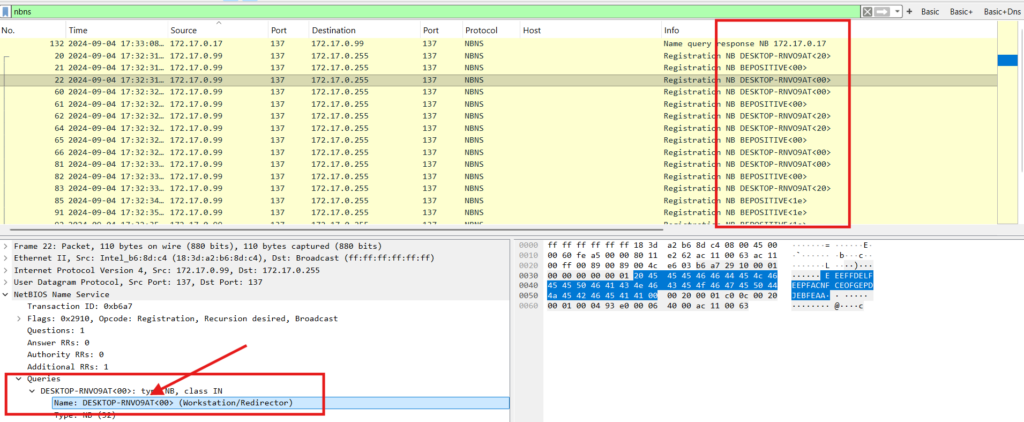1024x422 pixels.
Task: Apply the Basic+Dns filter button
Action: click(1003, 11)
